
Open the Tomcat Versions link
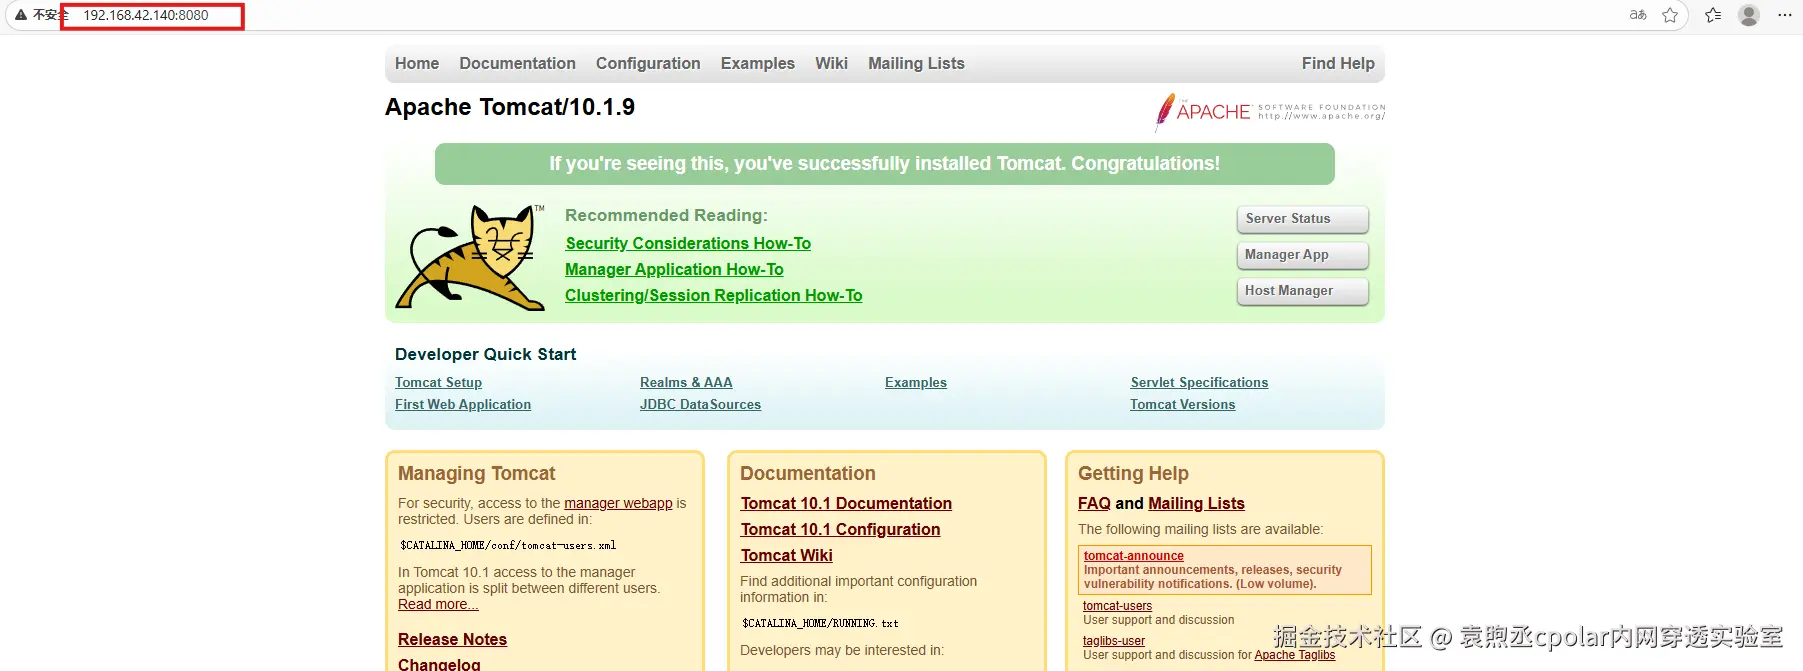(1182, 404)
